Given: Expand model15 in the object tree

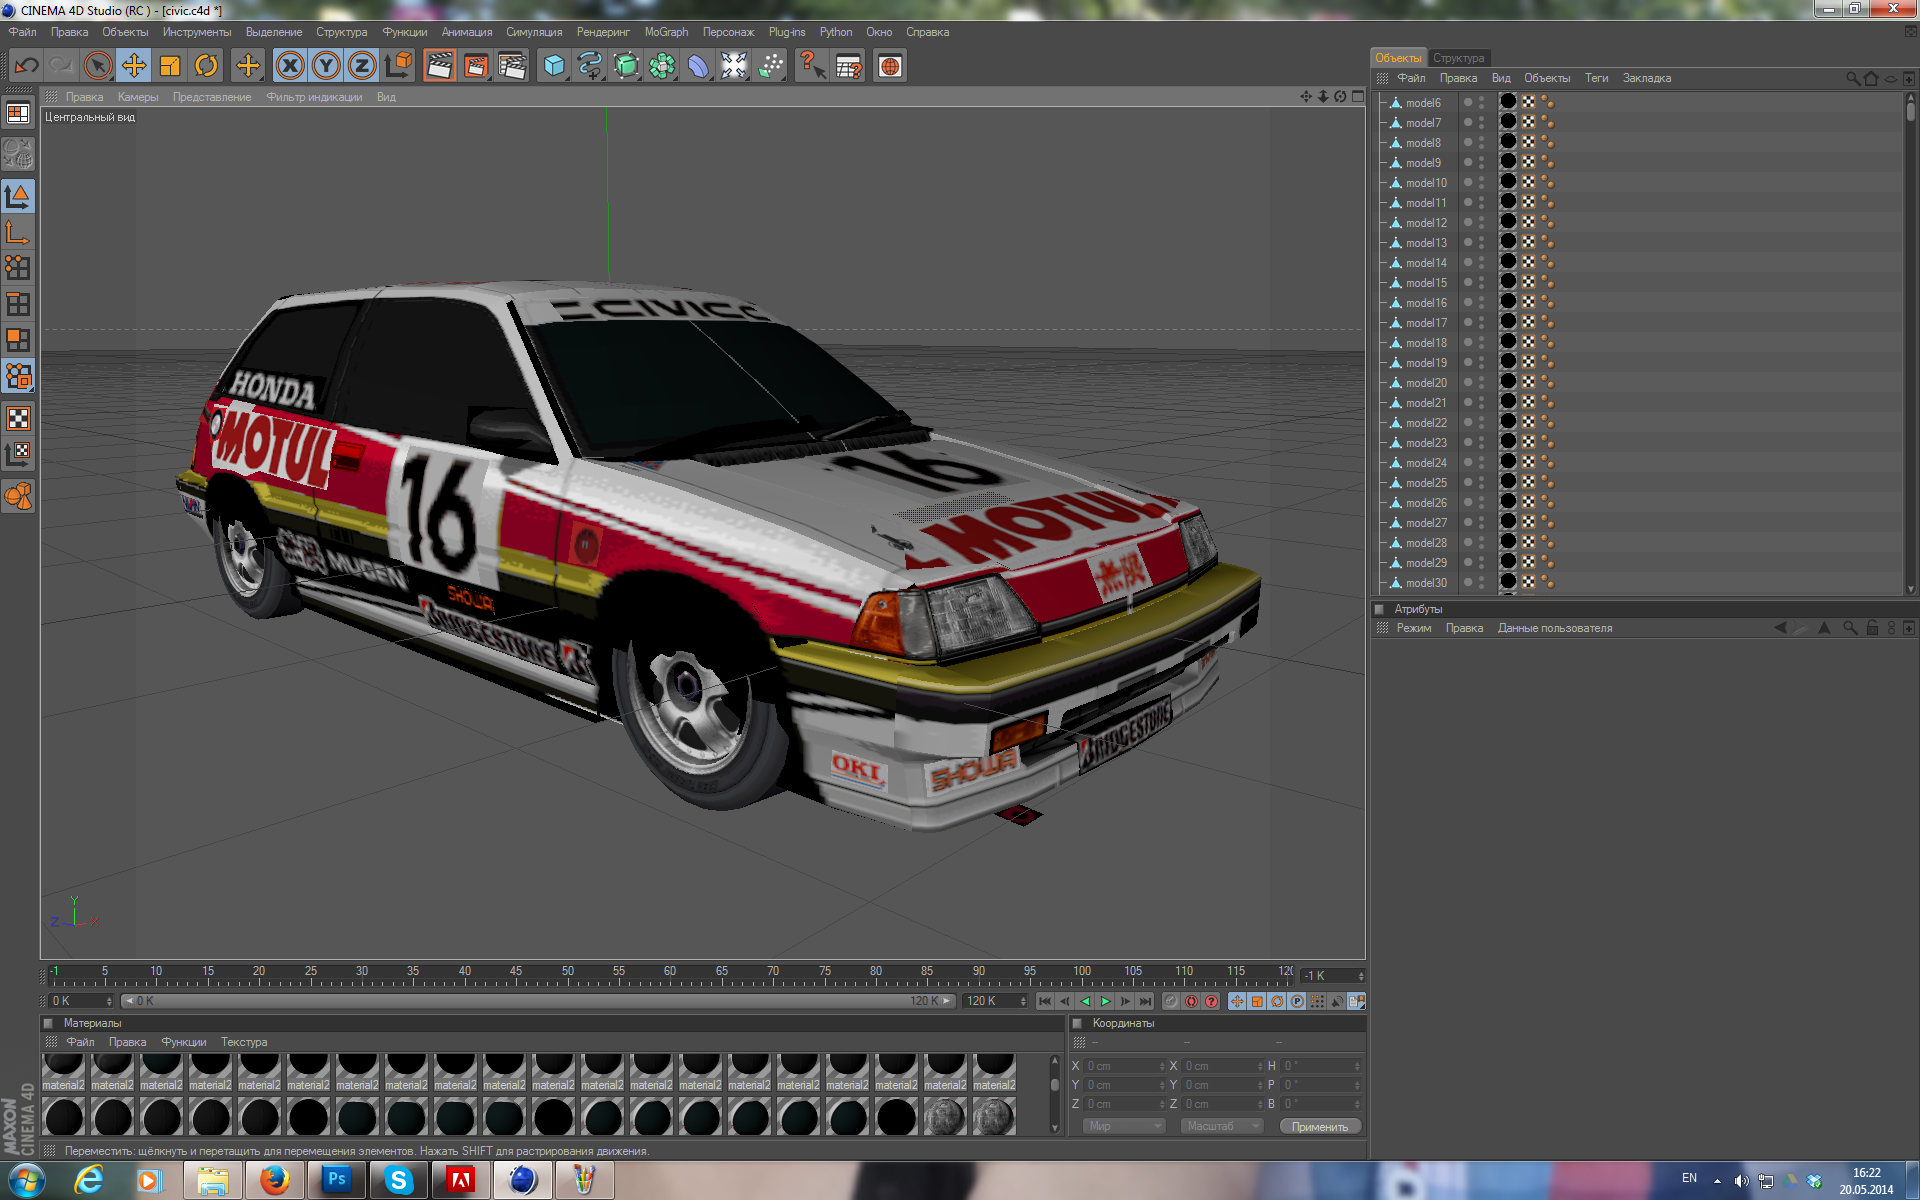Looking at the screenshot, I should coord(1384,283).
